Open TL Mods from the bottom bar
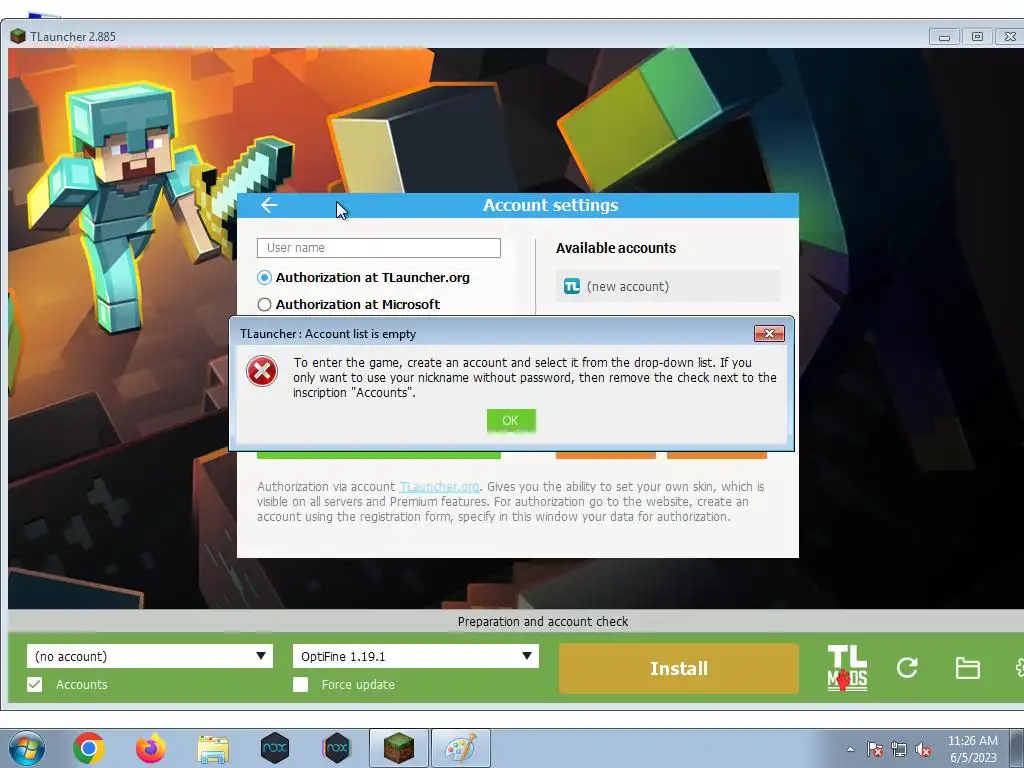1024x768 pixels. click(x=847, y=668)
